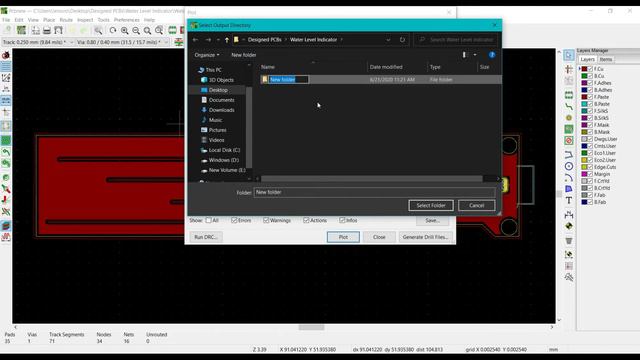Click Run DRC button in Plot dialog
This screenshot has width=640, height=360.
click(x=206, y=237)
